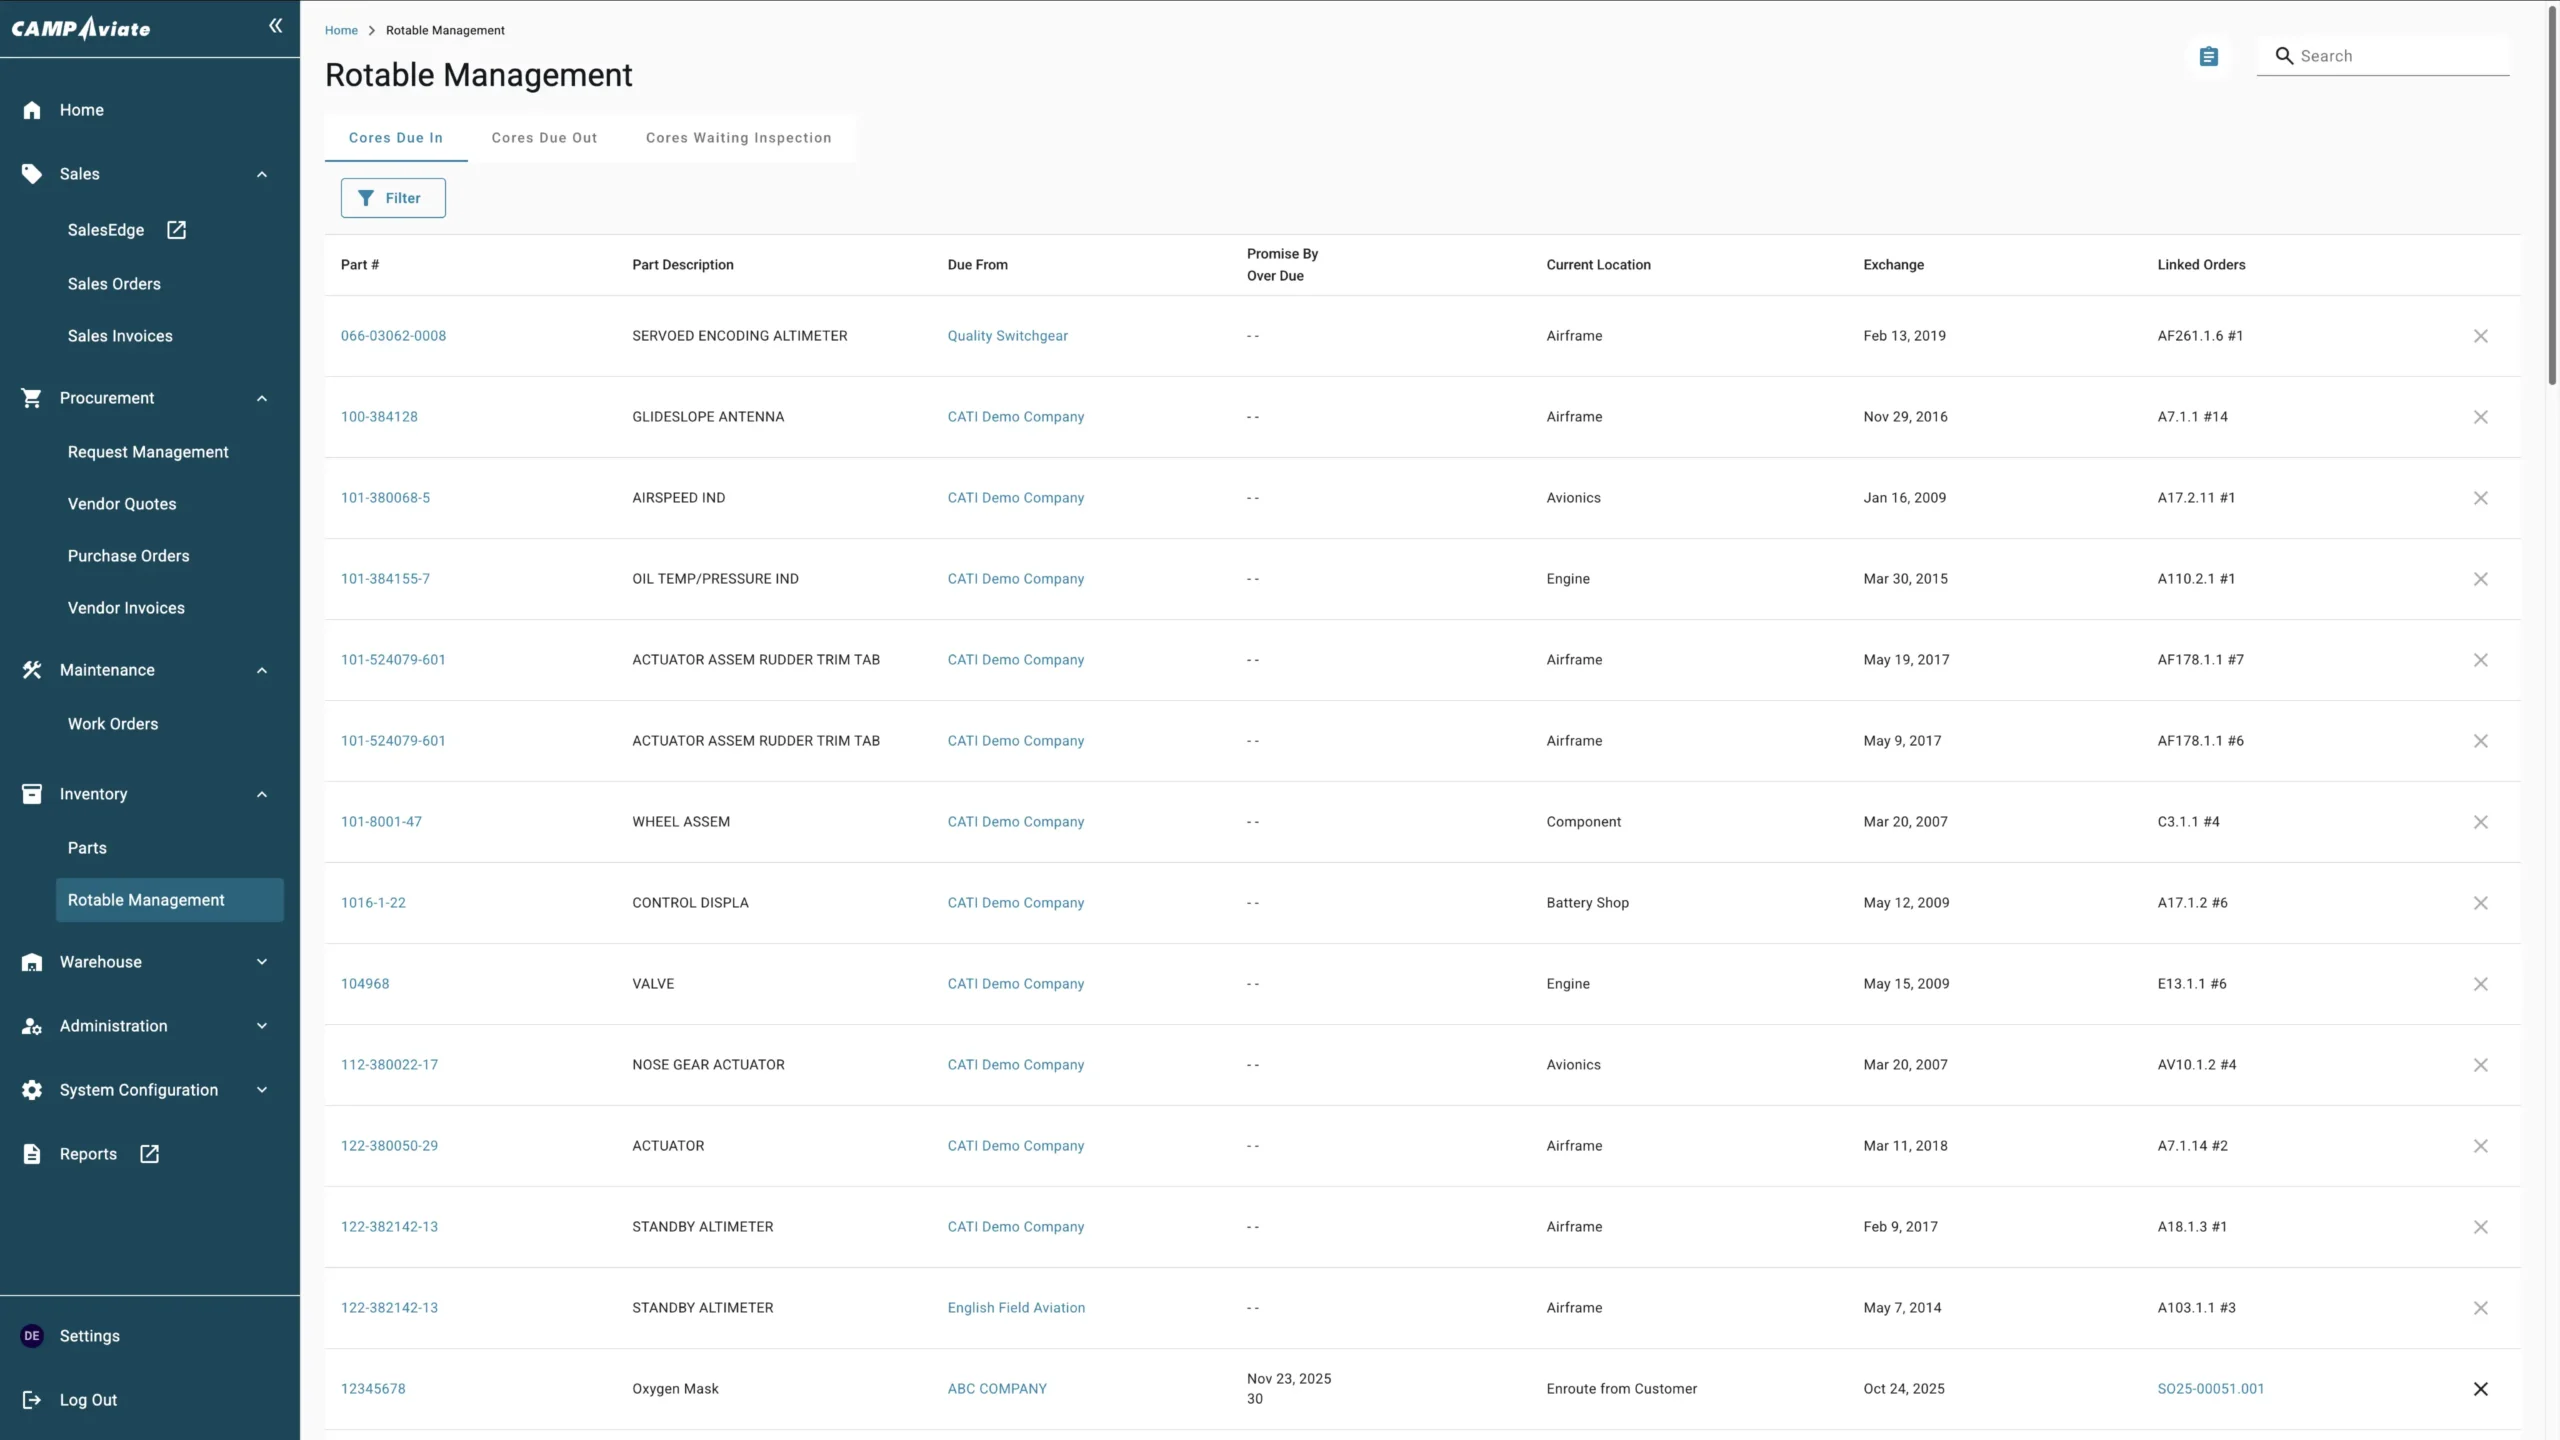Click the DE user avatar icon
The width and height of the screenshot is (2560, 1440).
(32, 1336)
